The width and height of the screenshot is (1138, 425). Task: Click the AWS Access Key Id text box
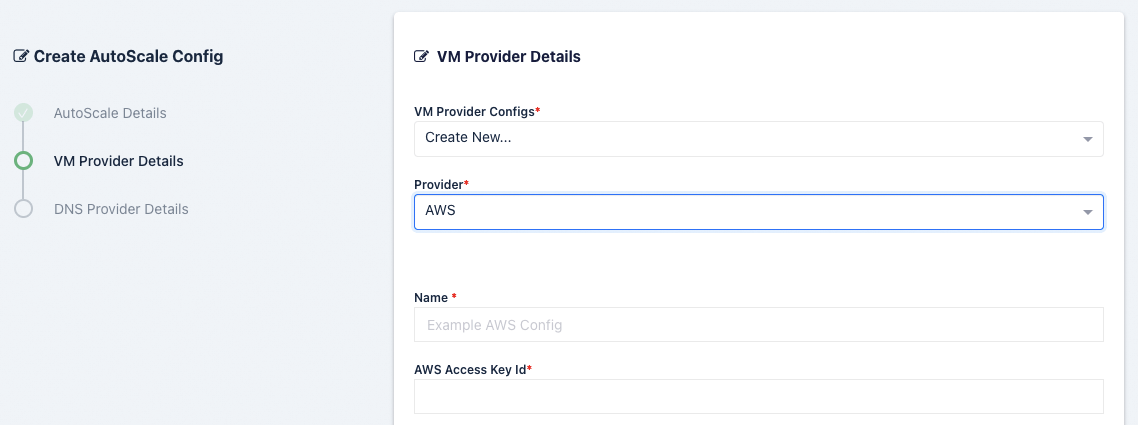pos(758,396)
